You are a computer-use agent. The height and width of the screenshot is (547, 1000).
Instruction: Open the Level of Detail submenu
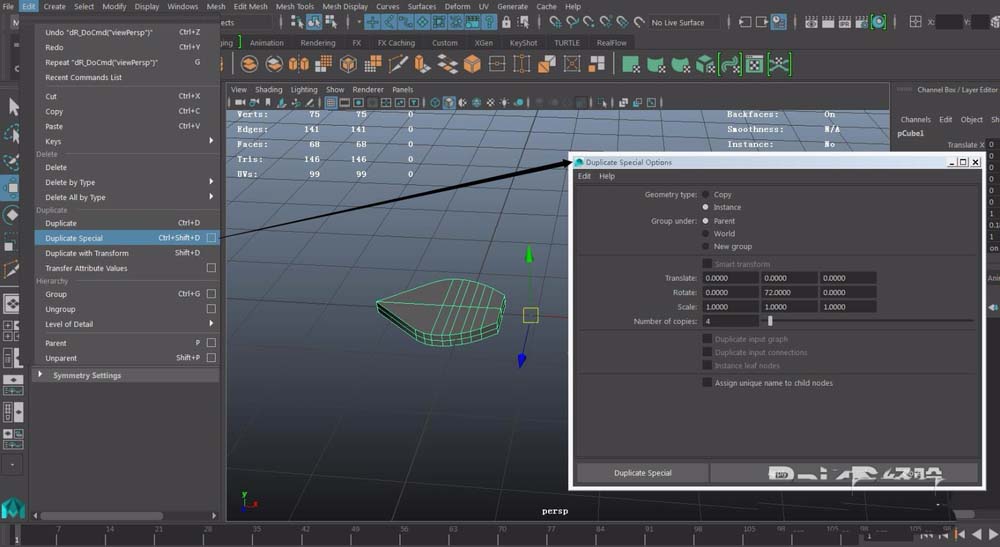coord(126,324)
